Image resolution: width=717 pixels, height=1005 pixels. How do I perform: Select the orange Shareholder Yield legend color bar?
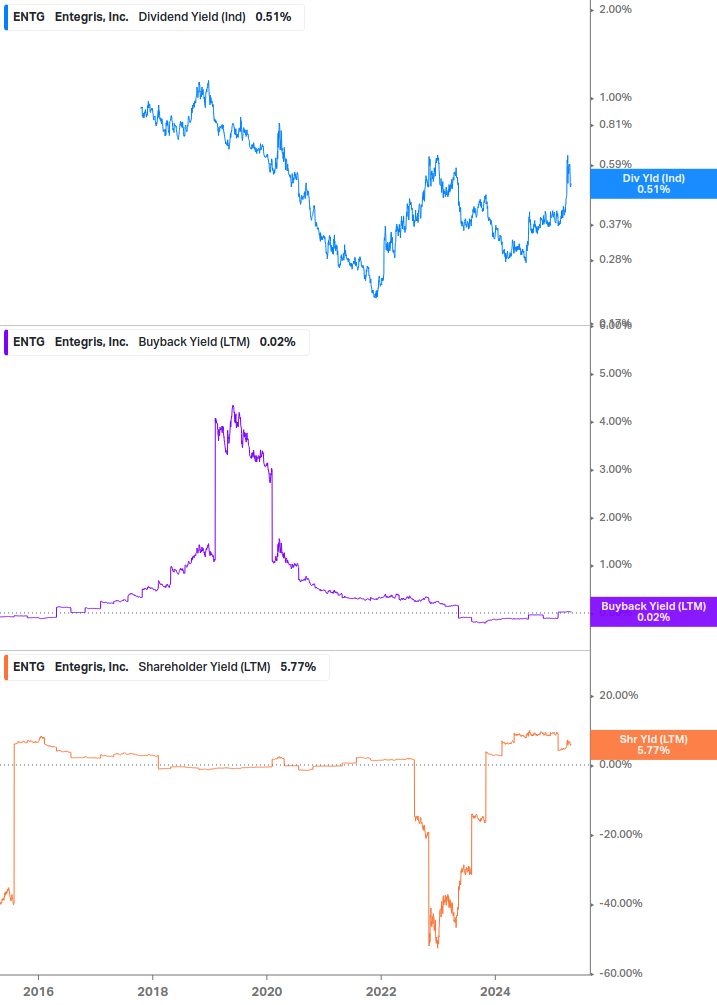6,667
